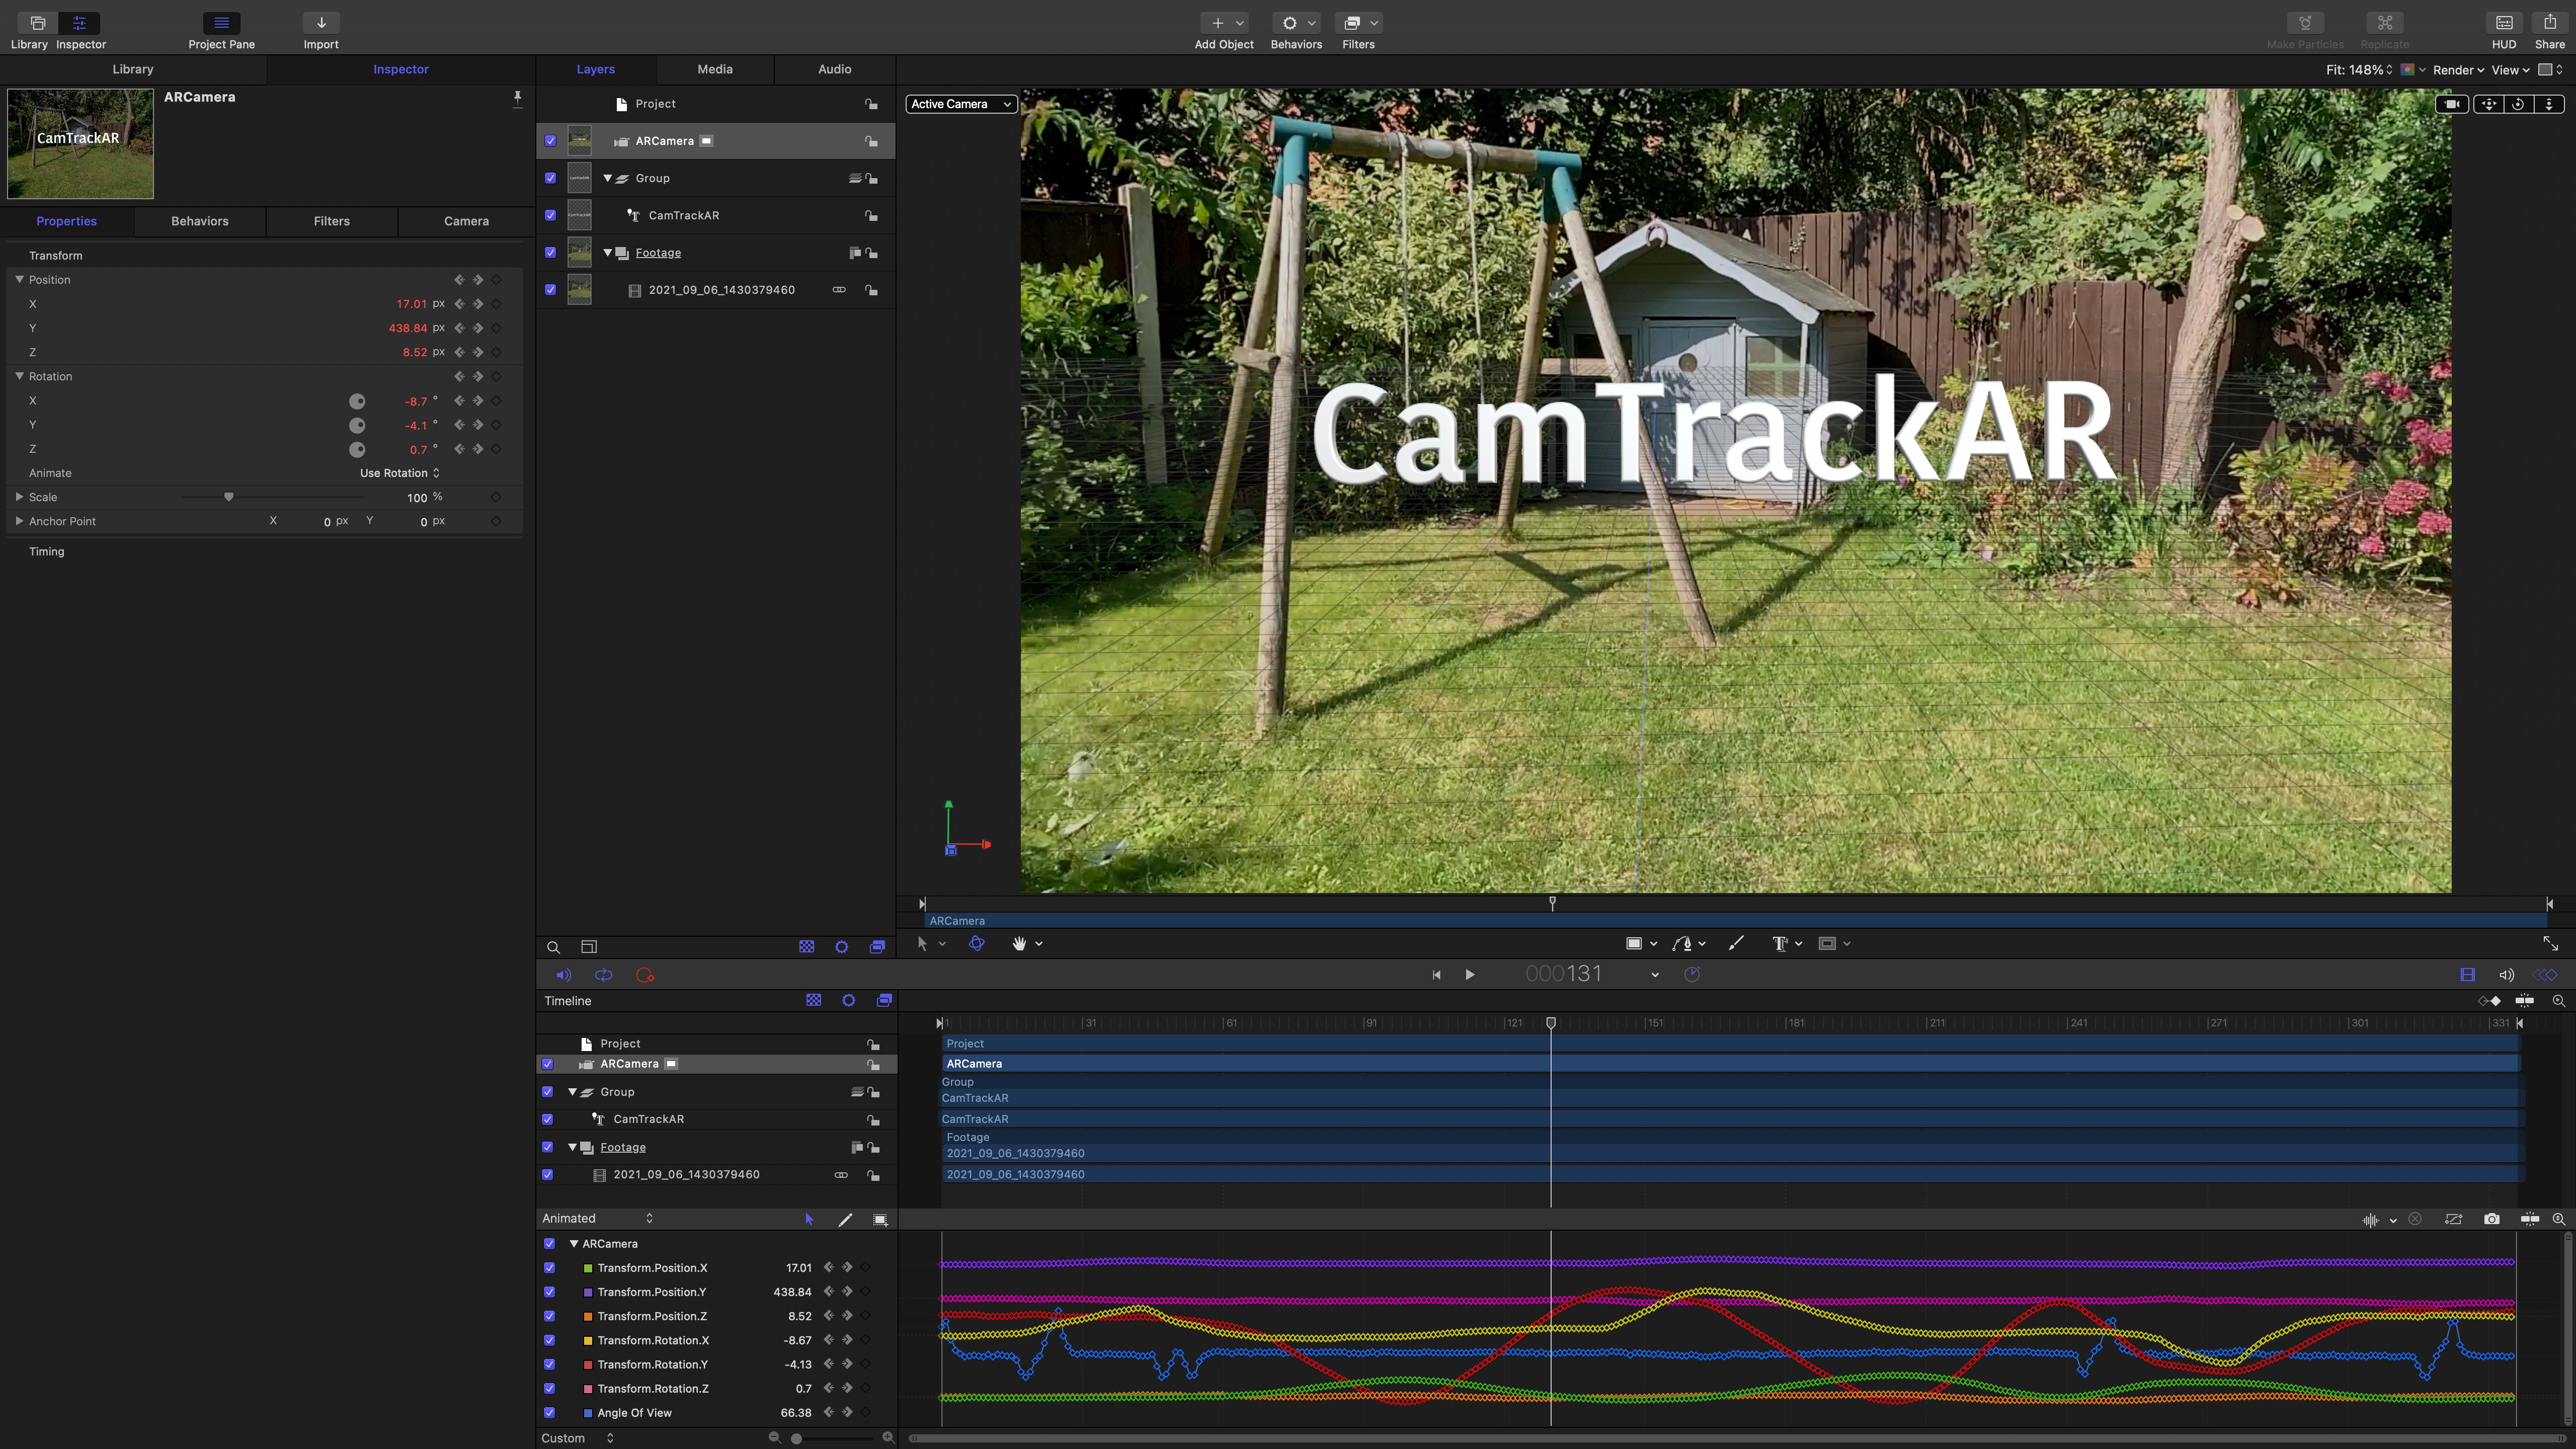Uncheck the Transform.Position.X curve checkbox
This screenshot has height=1449, width=2576.
pos(549,1268)
